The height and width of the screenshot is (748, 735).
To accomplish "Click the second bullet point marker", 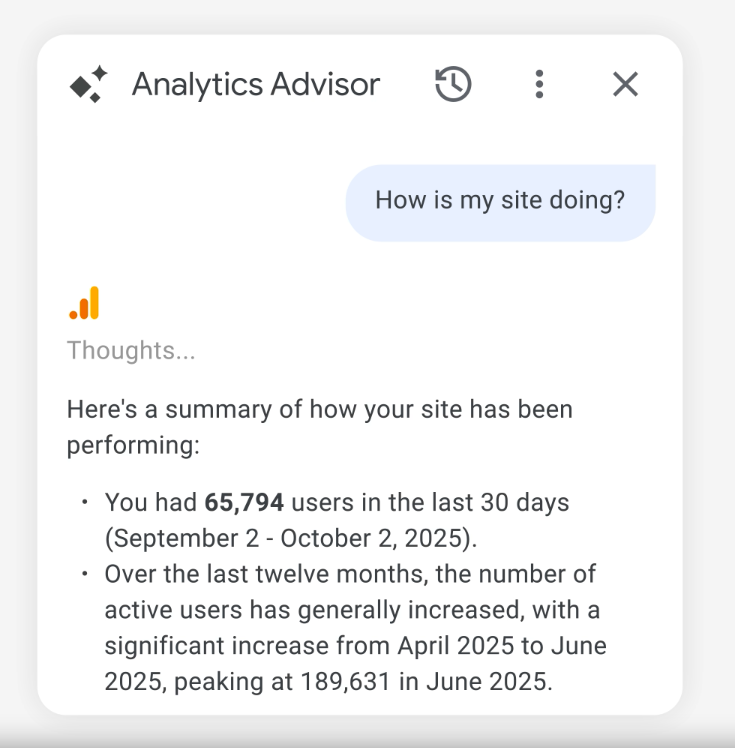I will tap(85, 574).
